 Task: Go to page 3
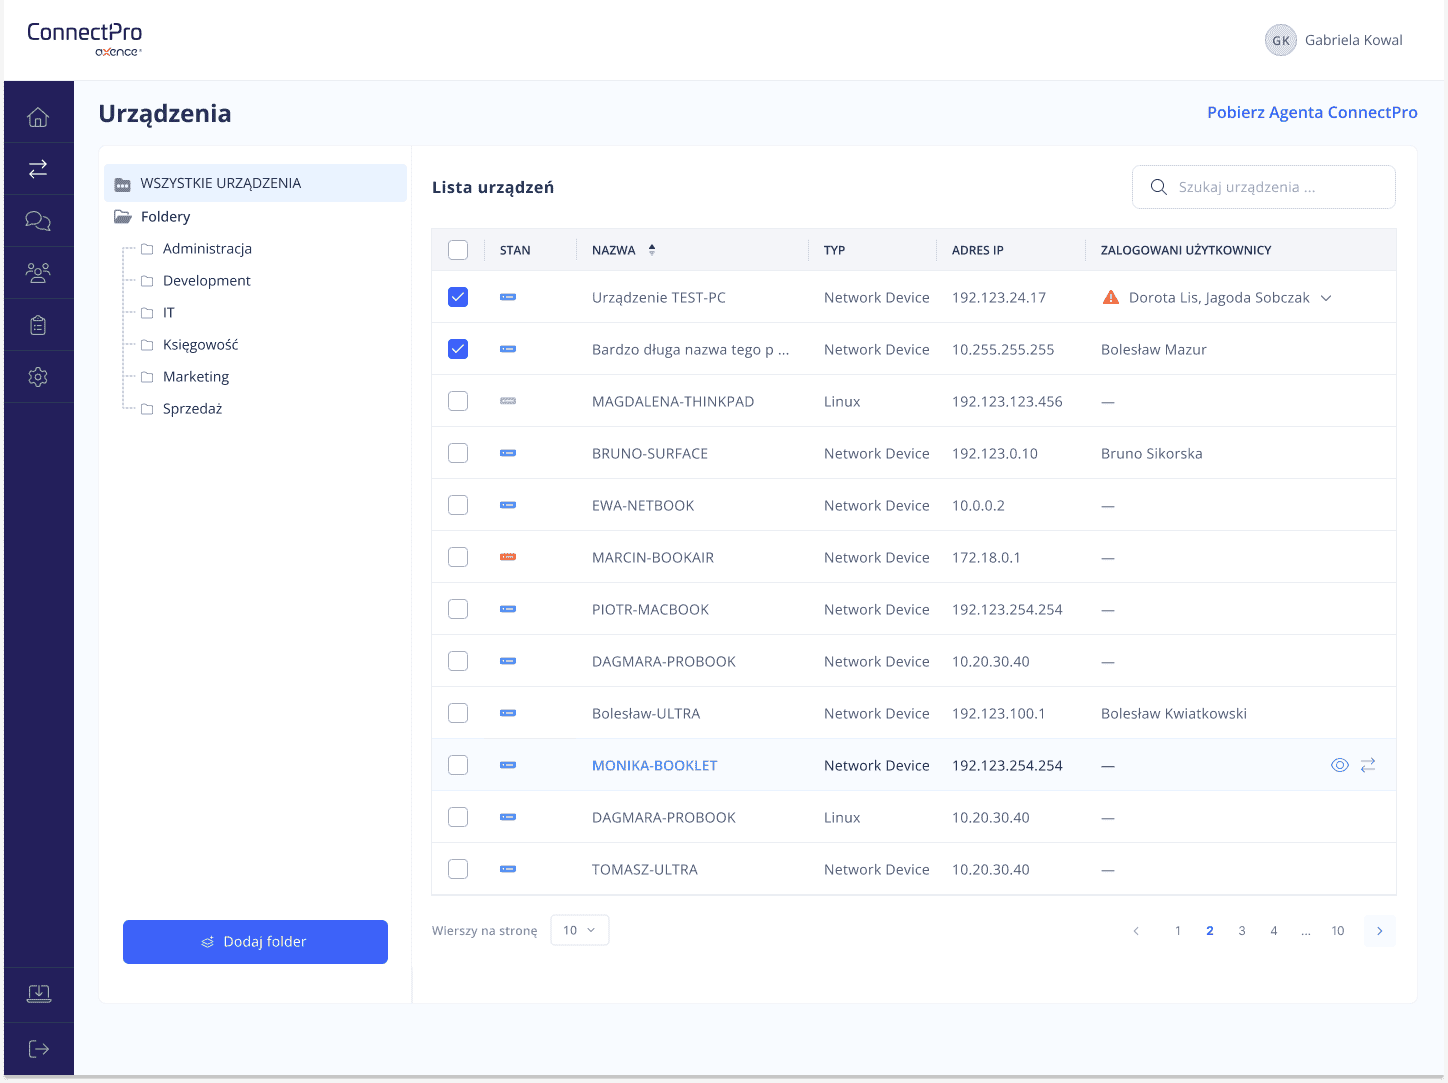click(1242, 931)
